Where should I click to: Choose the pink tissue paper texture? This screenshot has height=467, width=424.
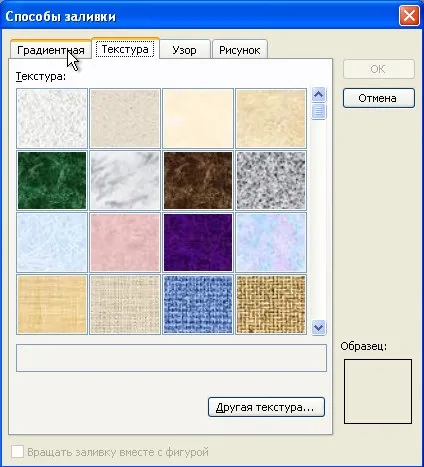125,242
